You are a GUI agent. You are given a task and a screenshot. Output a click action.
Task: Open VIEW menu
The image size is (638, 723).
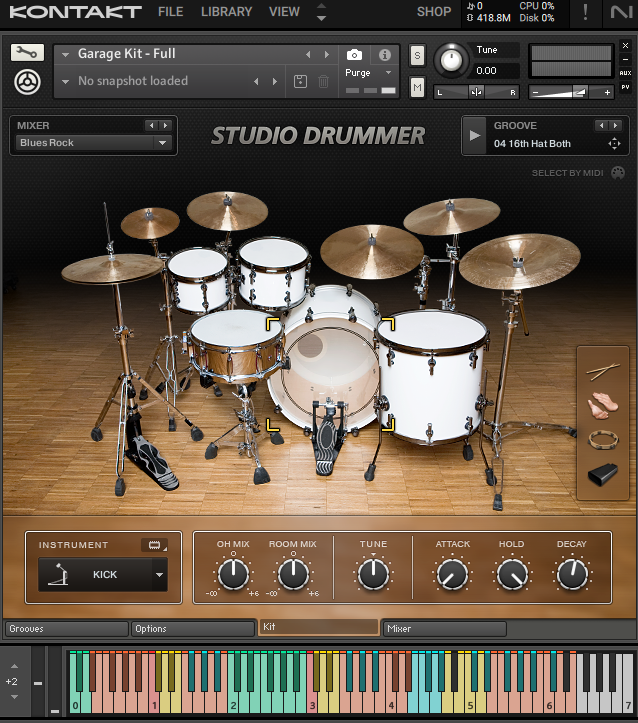284,12
